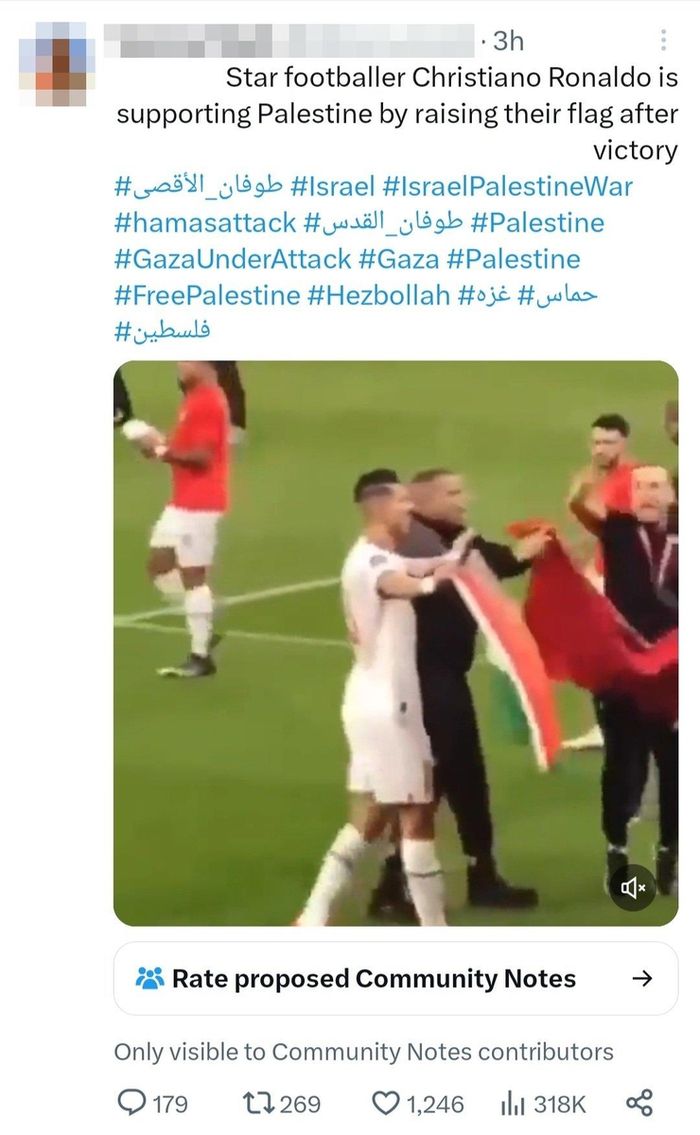This screenshot has height=1135, width=700.
Task: Open the #Hezbollah hashtag
Action: [x=379, y=295]
